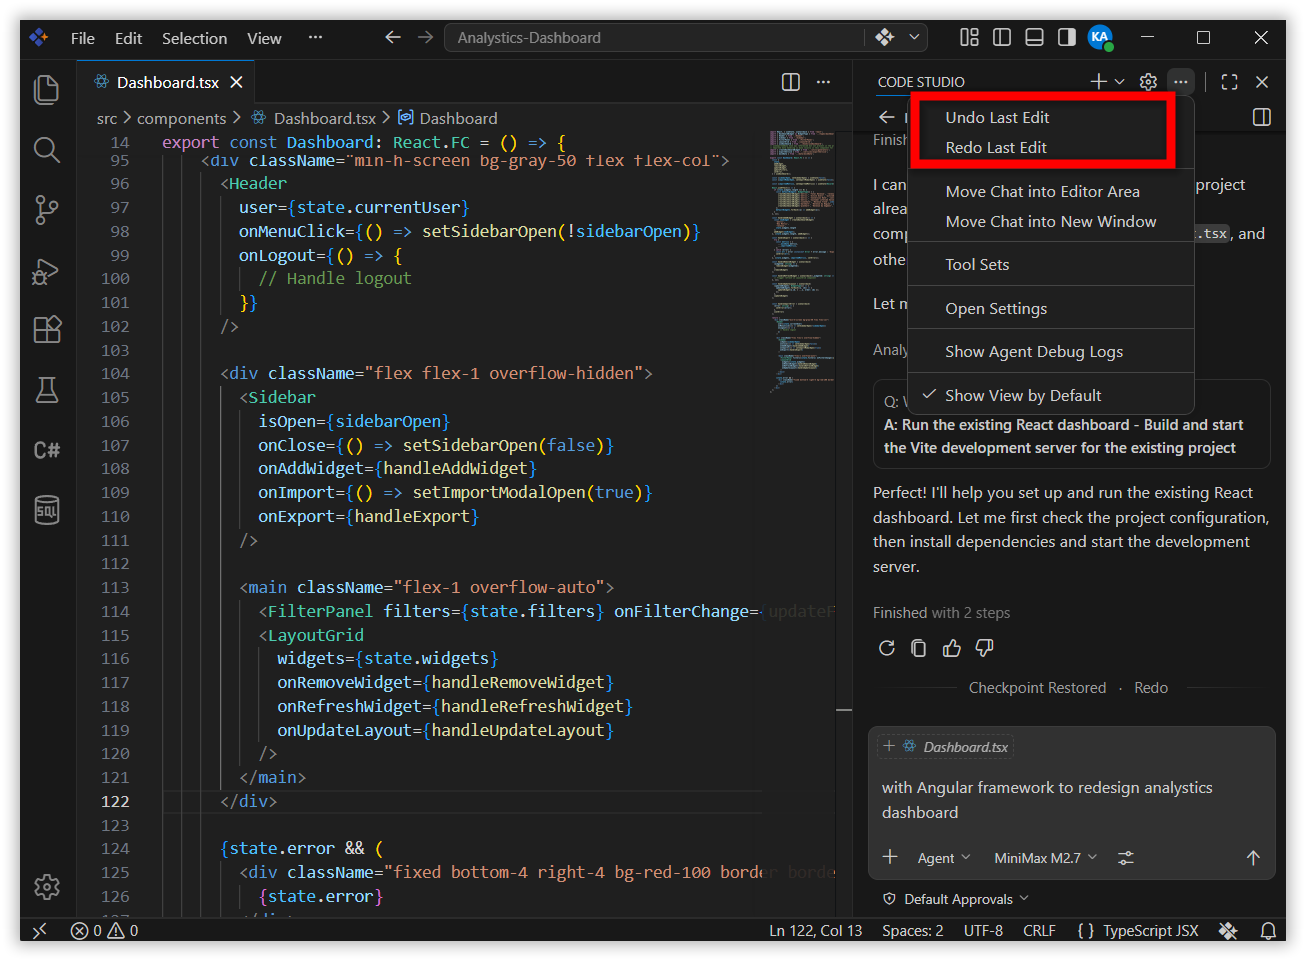The image size is (1306, 961).
Task: Open the SQL database view
Action: coord(47,510)
